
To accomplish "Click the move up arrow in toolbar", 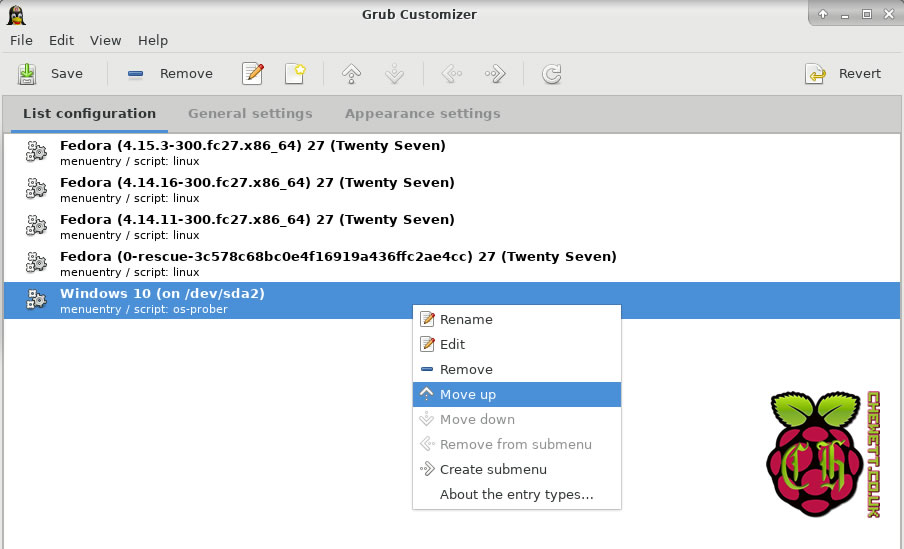I will (351, 73).
